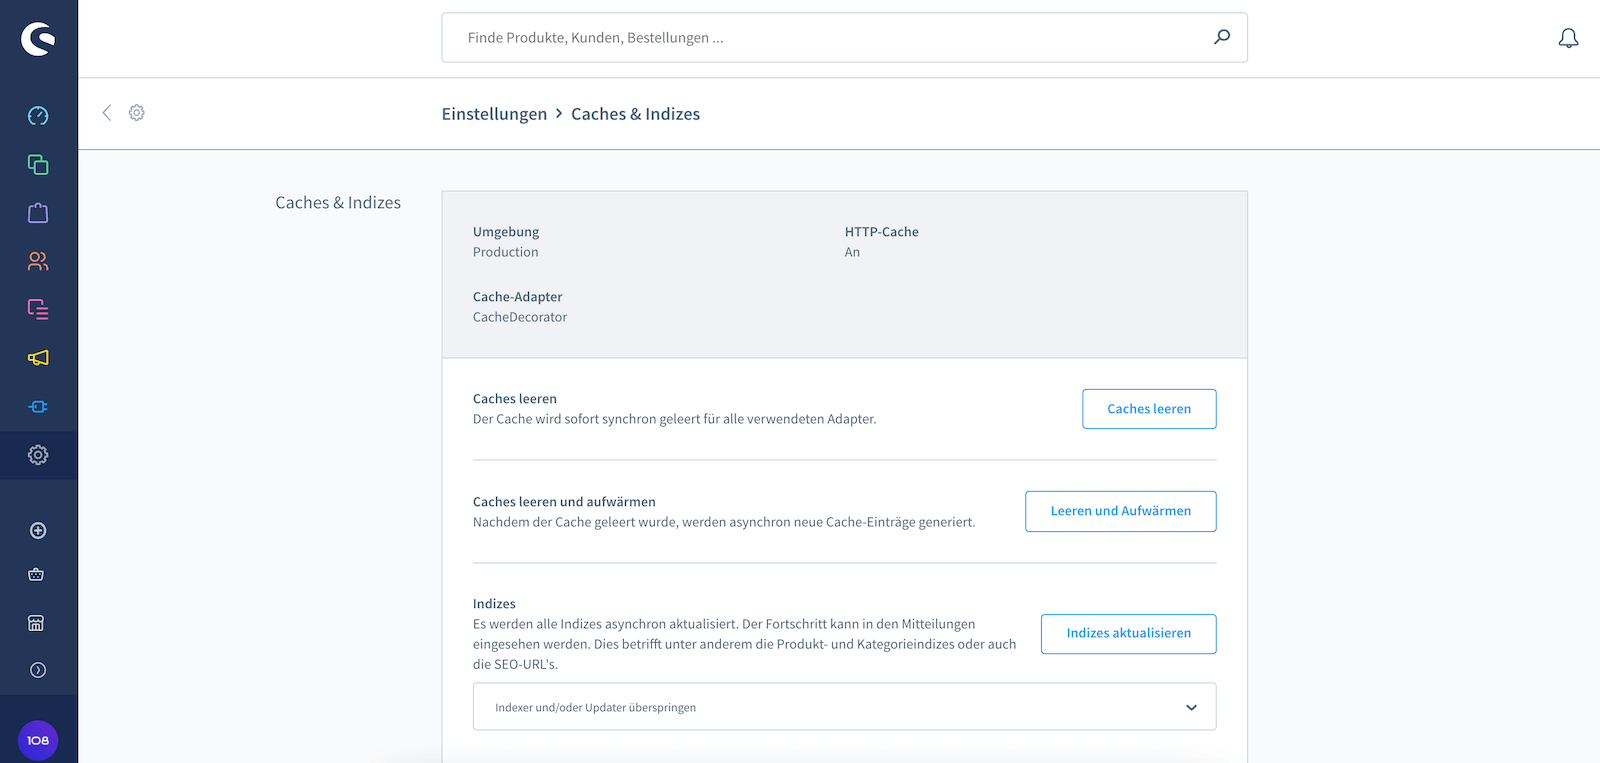Open the user profile avatar menu
Screen dimensions: 1600x763
[38, 741]
